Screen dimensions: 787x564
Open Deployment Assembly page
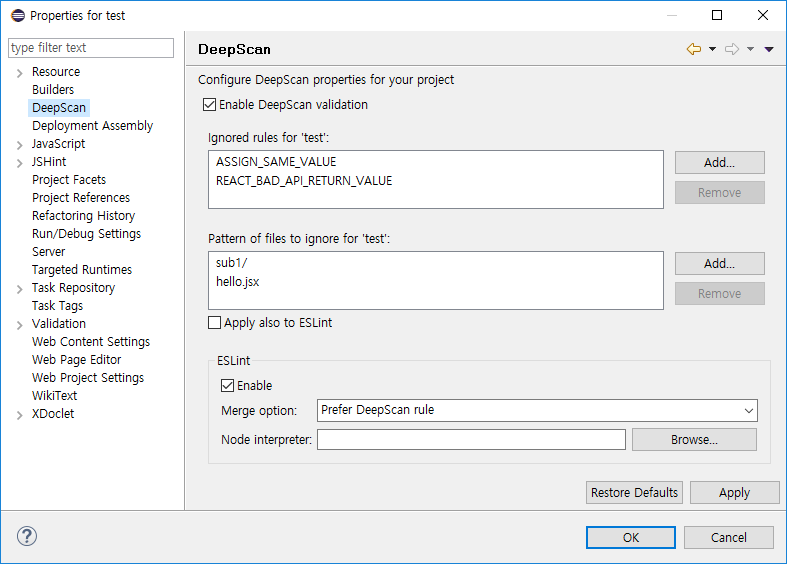(92, 125)
